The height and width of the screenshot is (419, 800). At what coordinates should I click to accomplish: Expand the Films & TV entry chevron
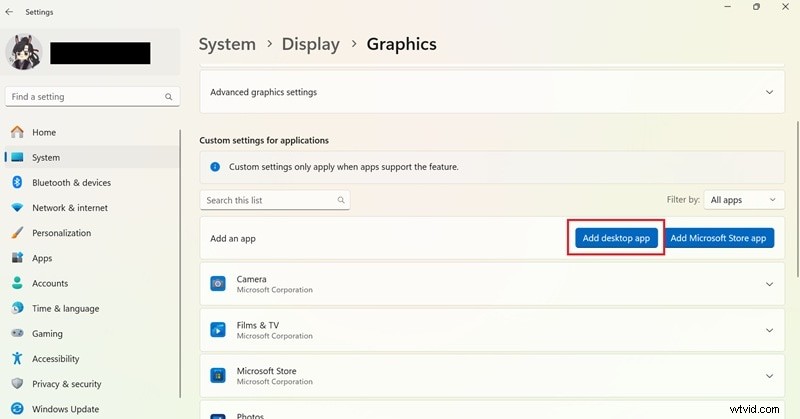(x=769, y=330)
